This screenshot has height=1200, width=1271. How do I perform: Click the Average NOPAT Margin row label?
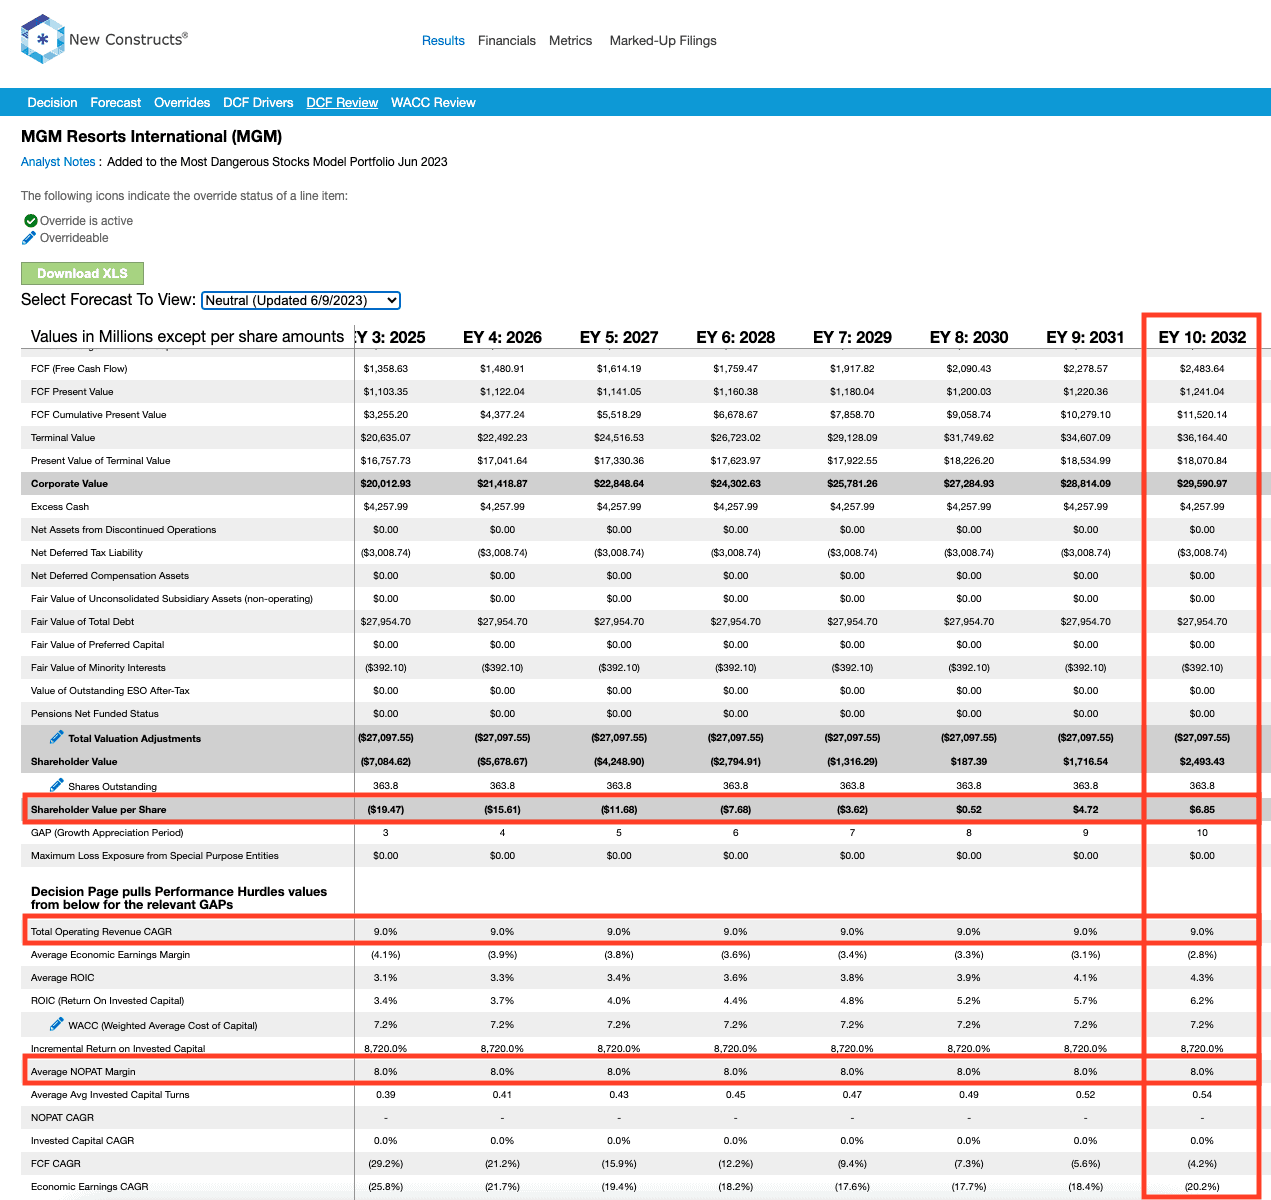(83, 1072)
